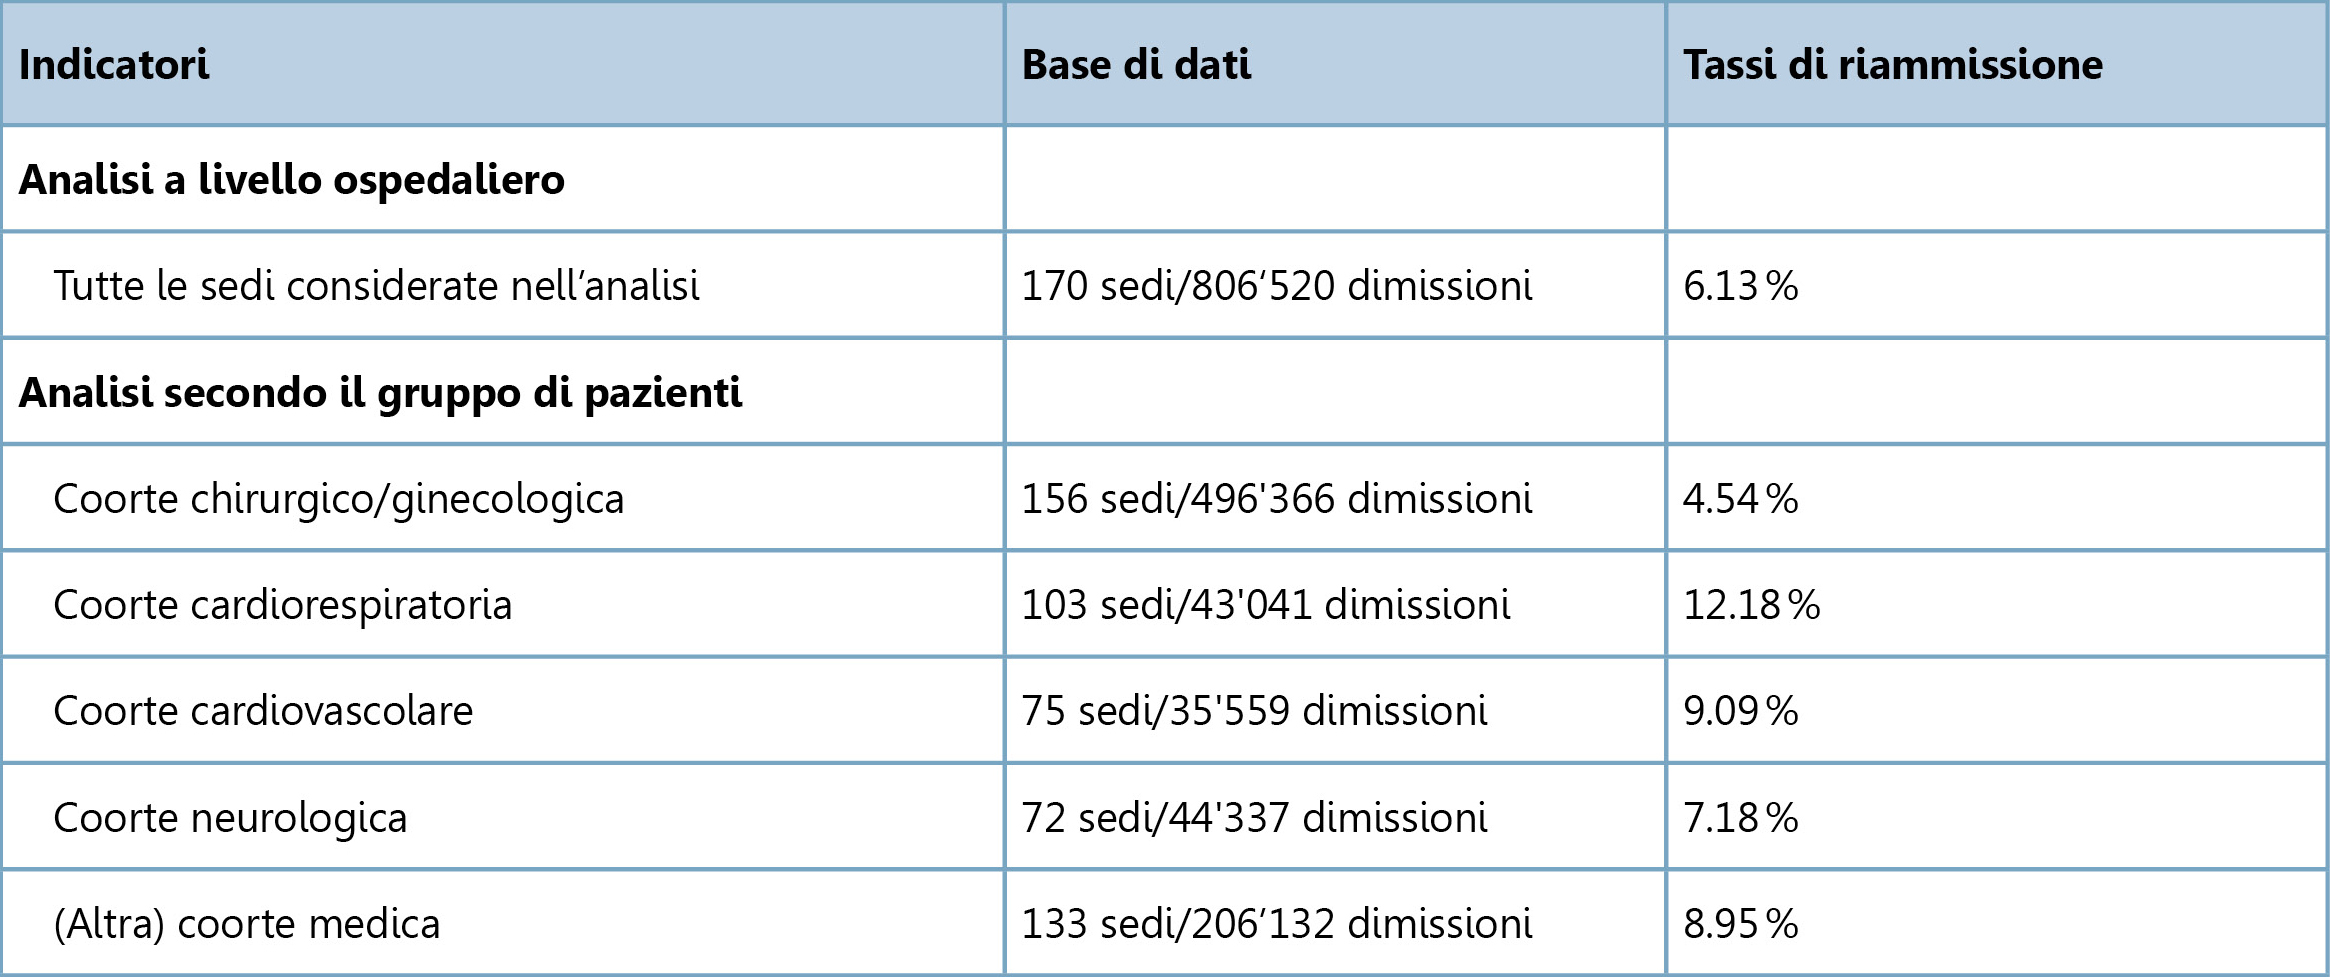
Task: Click the 75 sedi/35'559 dimissioni cell
Action: pyautogui.click(x=1254, y=711)
